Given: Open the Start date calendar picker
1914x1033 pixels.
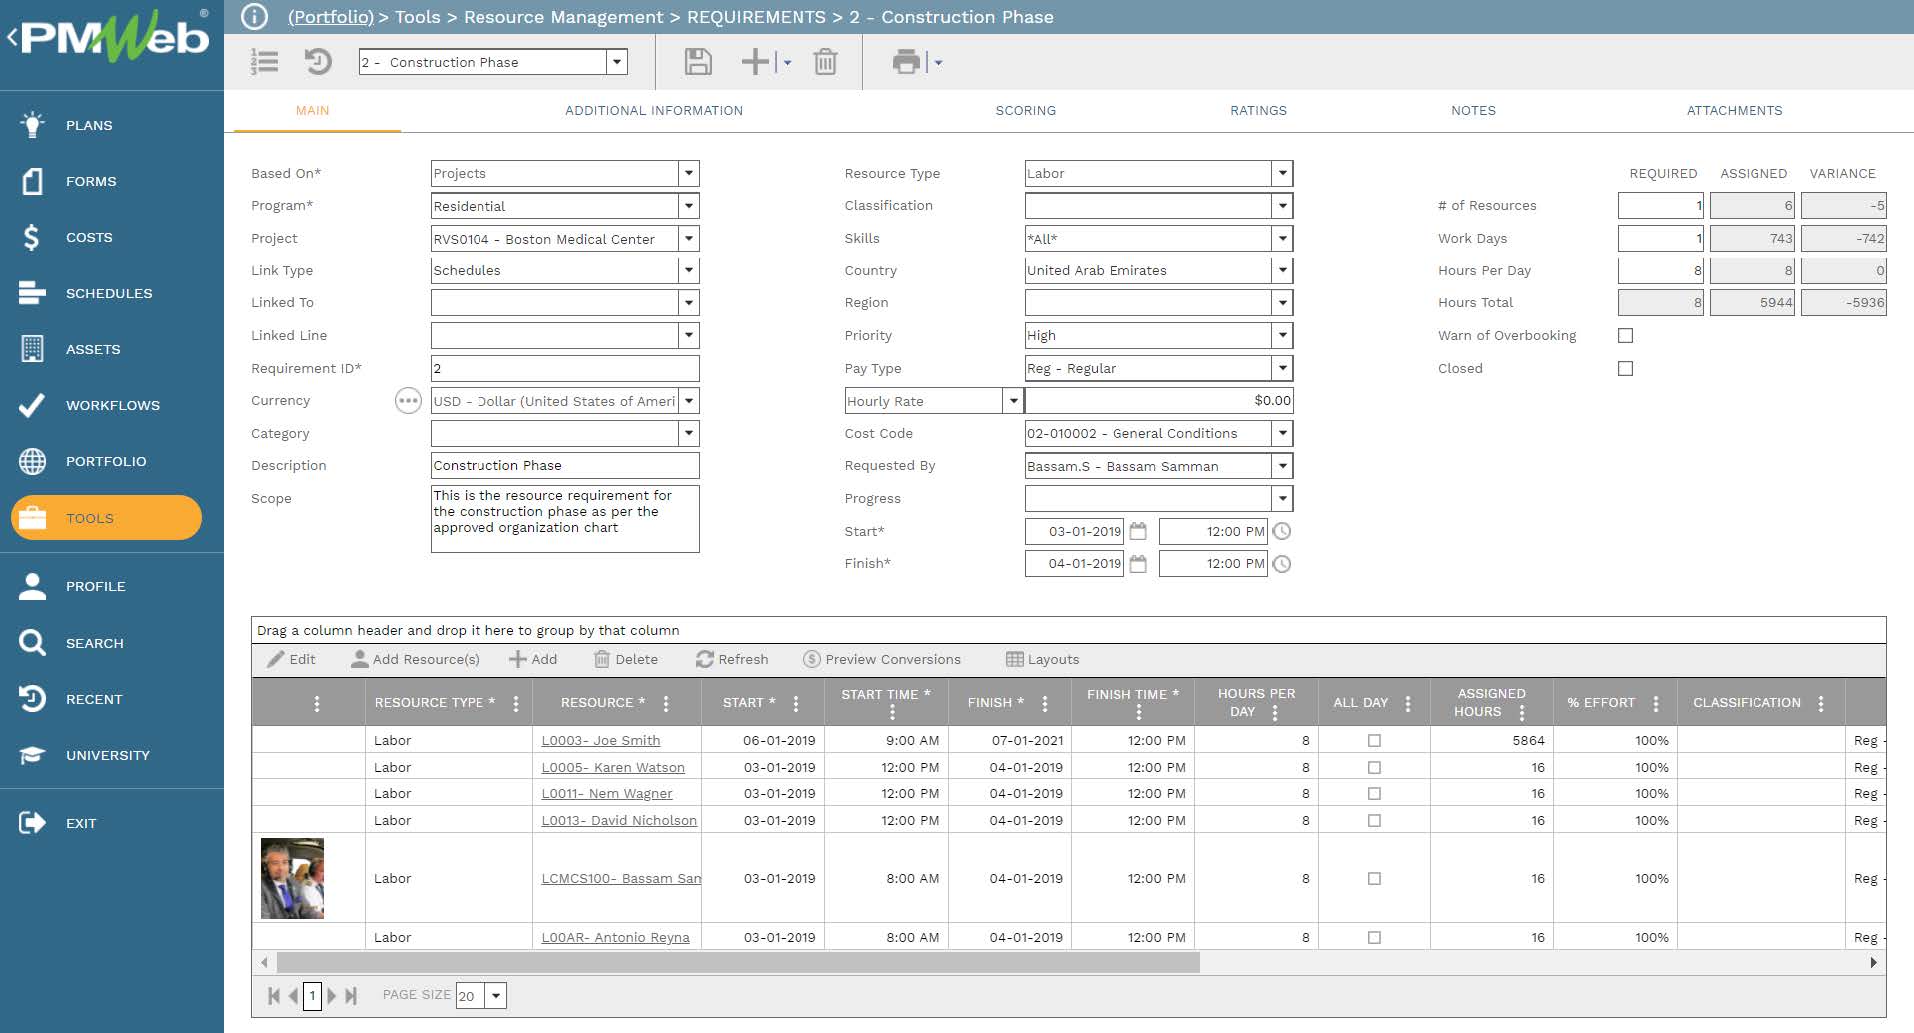Looking at the screenshot, I should [x=1138, y=531].
